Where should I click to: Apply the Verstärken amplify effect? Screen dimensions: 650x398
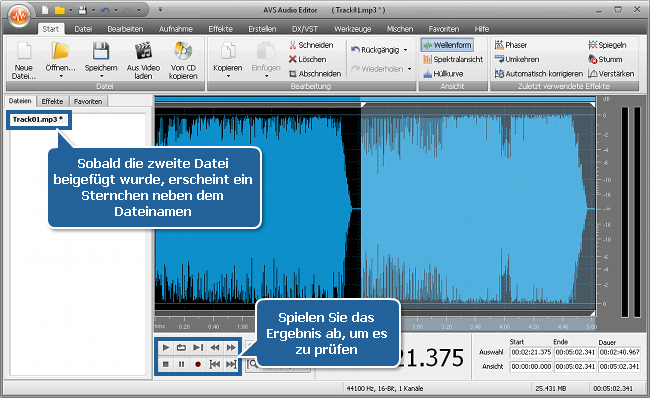tap(611, 73)
